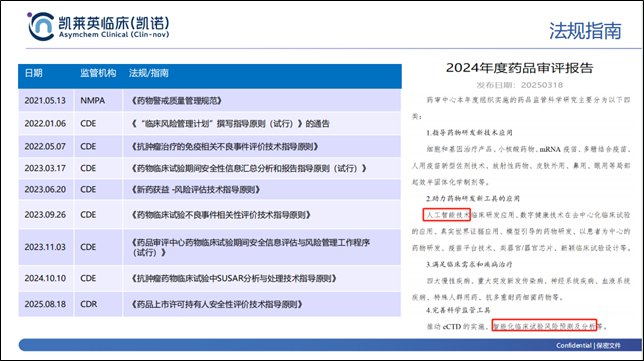Click CDE cell in the 2023.06.20 row

click(x=88, y=190)
